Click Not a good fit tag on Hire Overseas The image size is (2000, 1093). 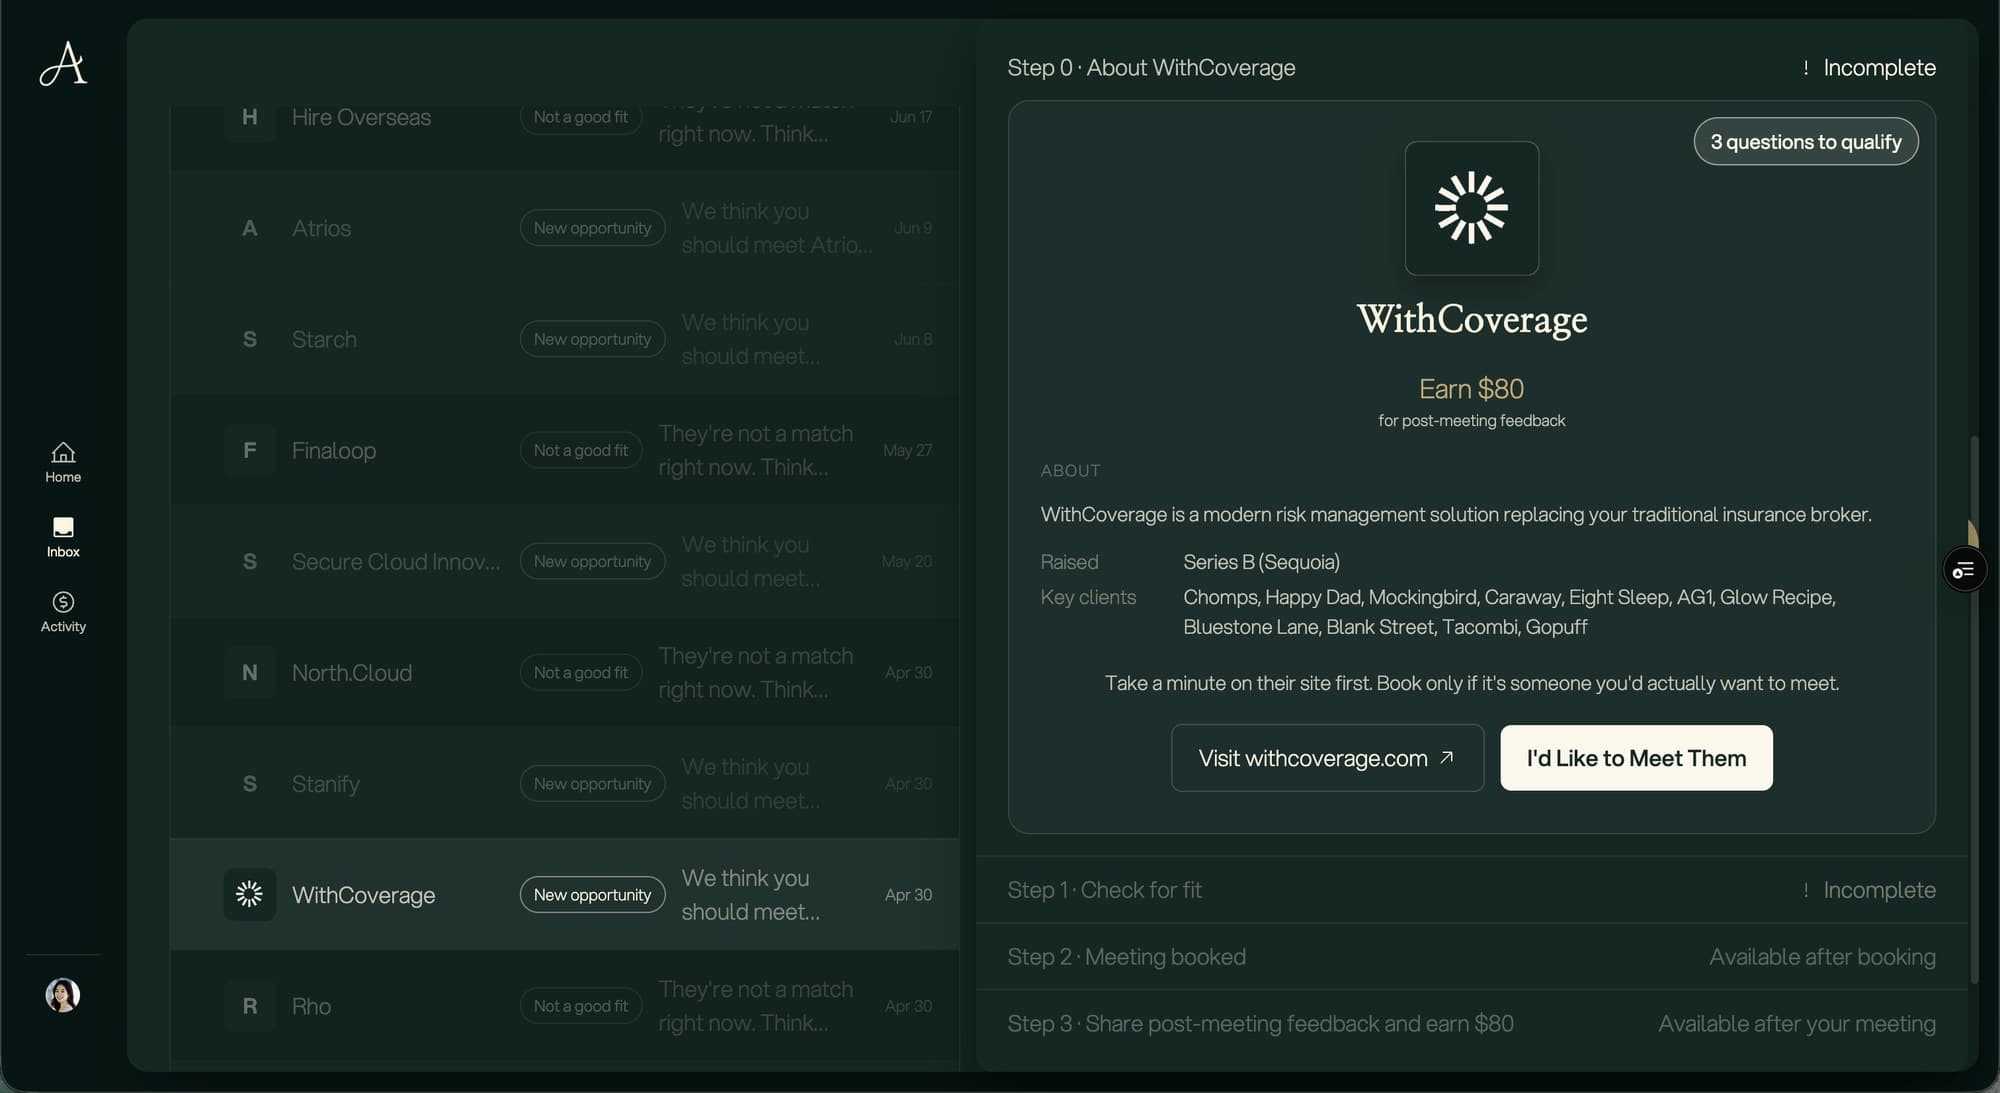click(x=581, y=117)
